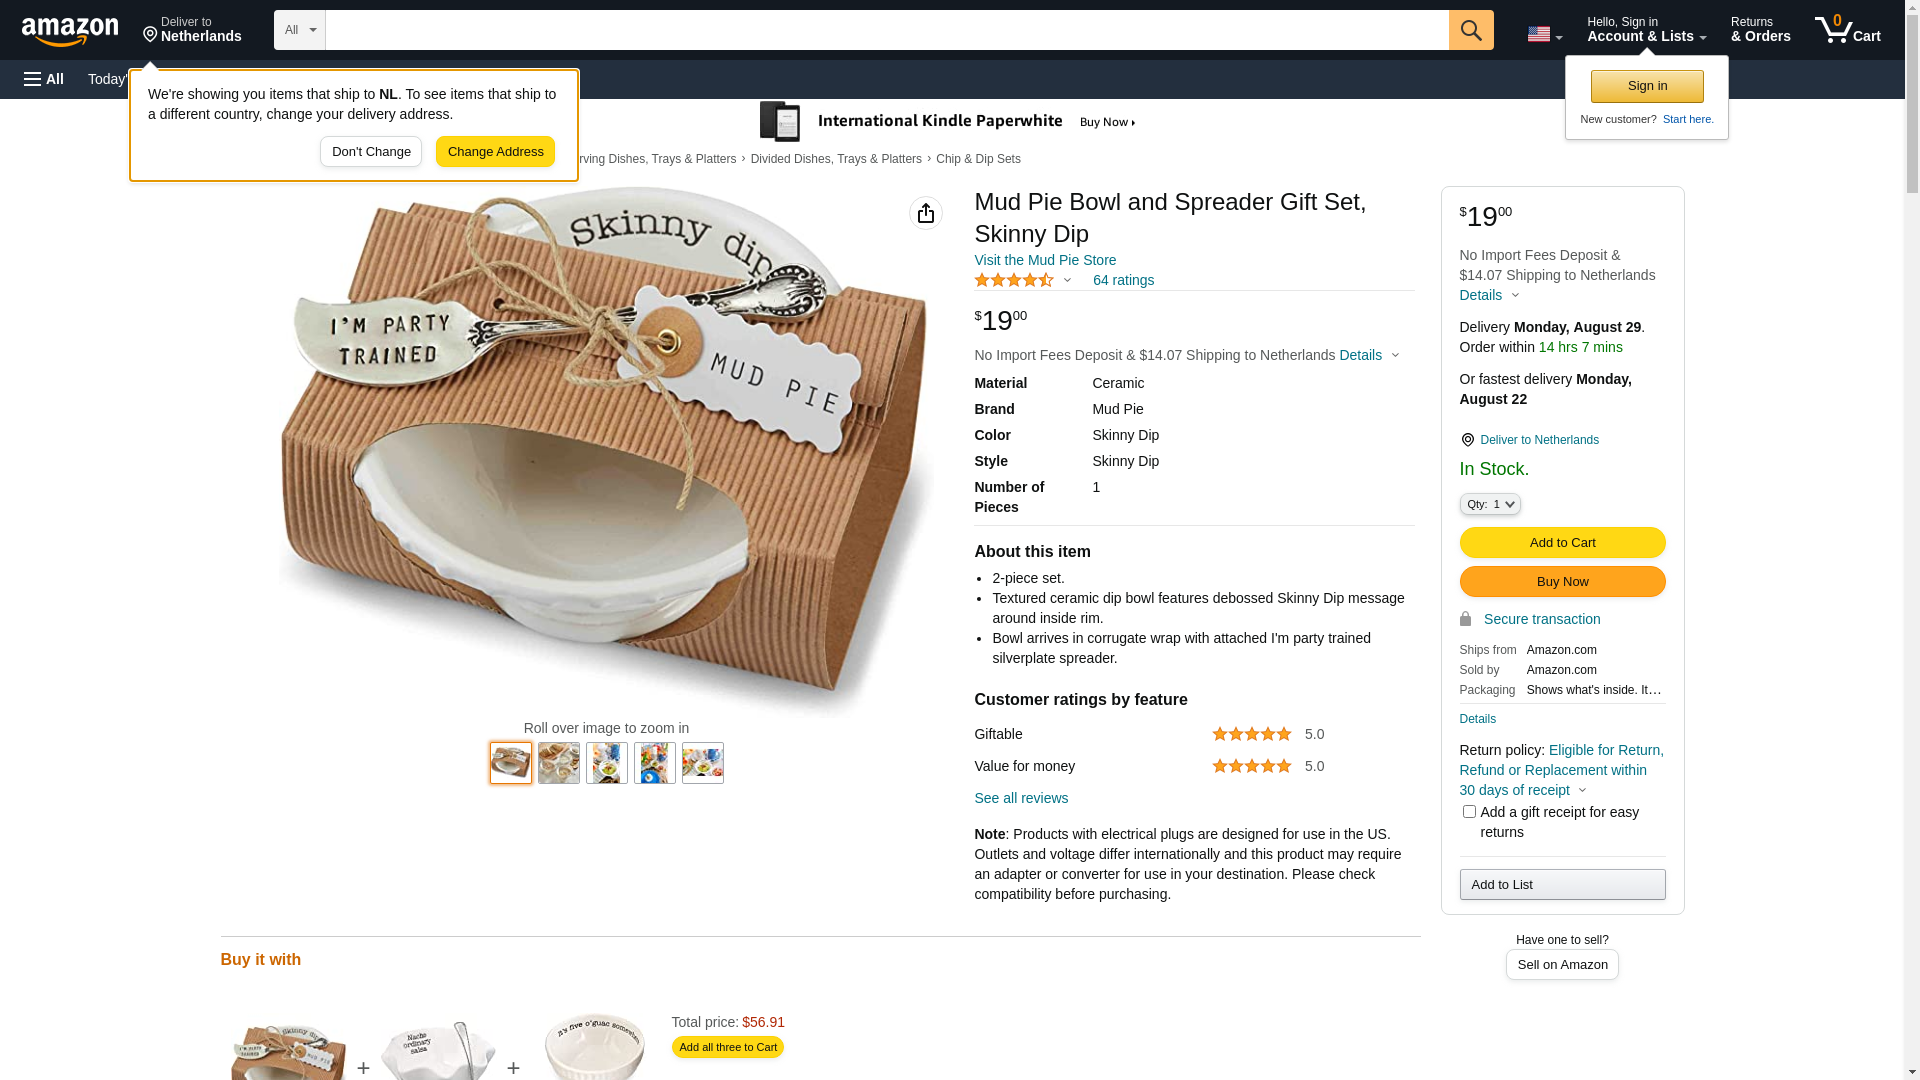Screen dimensions: 1920x1080
Task: Click the search magnifier Go button
Action: (x=1471, y=30)
